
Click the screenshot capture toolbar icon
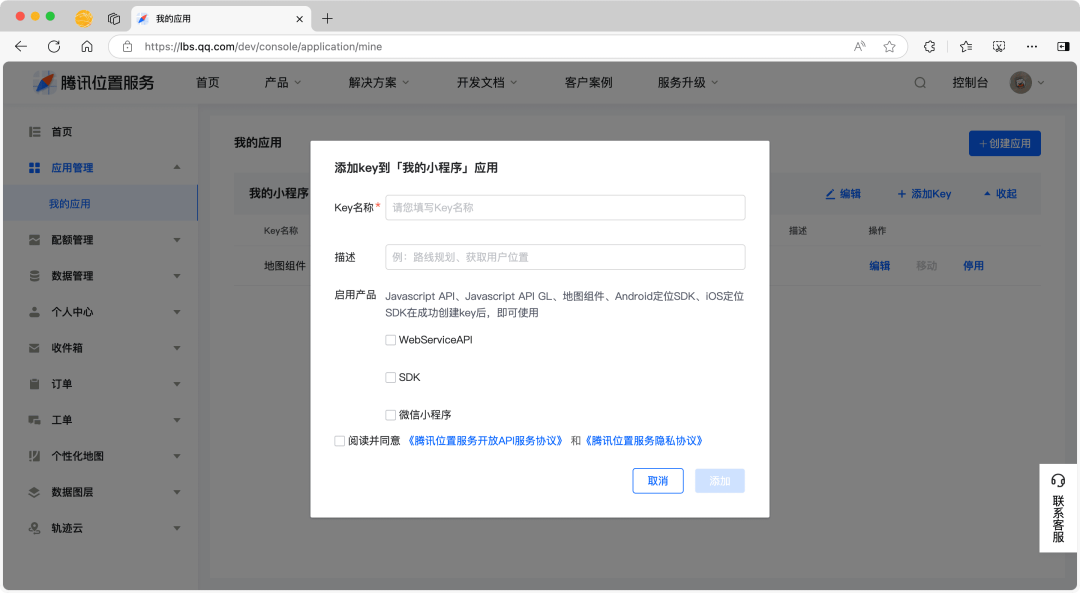[x=999, y=46]
